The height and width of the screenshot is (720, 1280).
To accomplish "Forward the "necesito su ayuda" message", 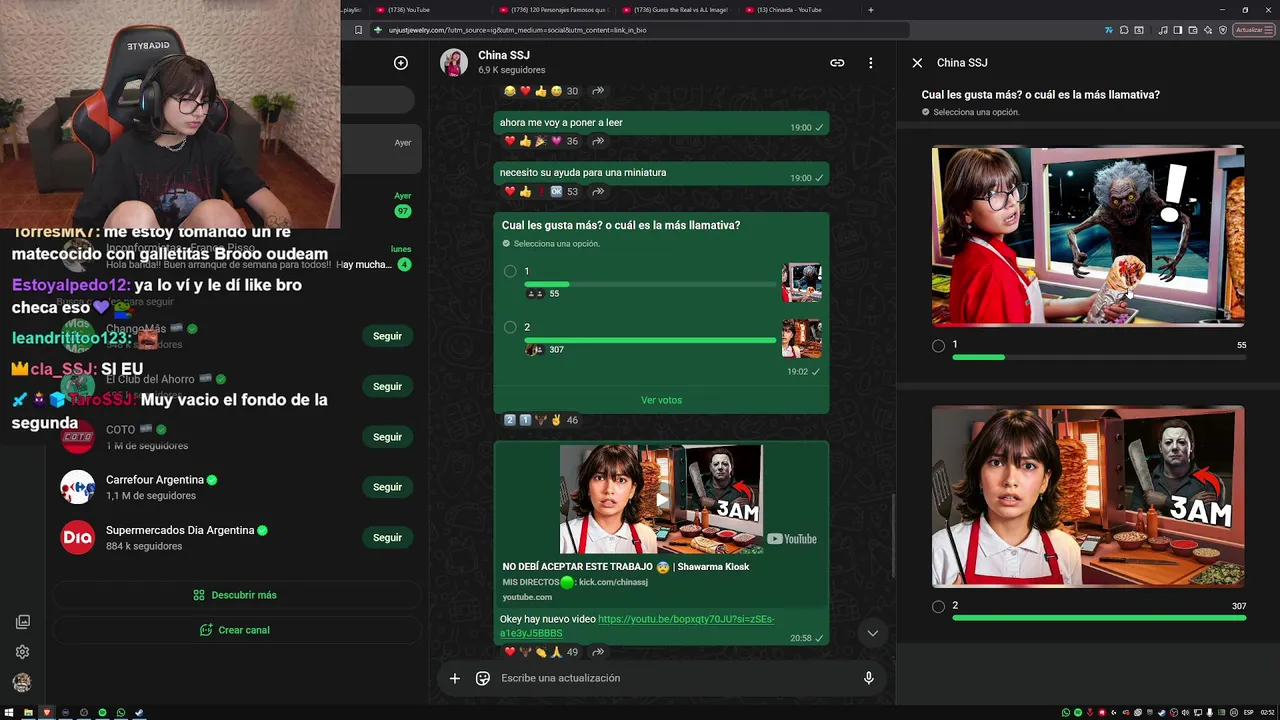I will coord(598,191).
